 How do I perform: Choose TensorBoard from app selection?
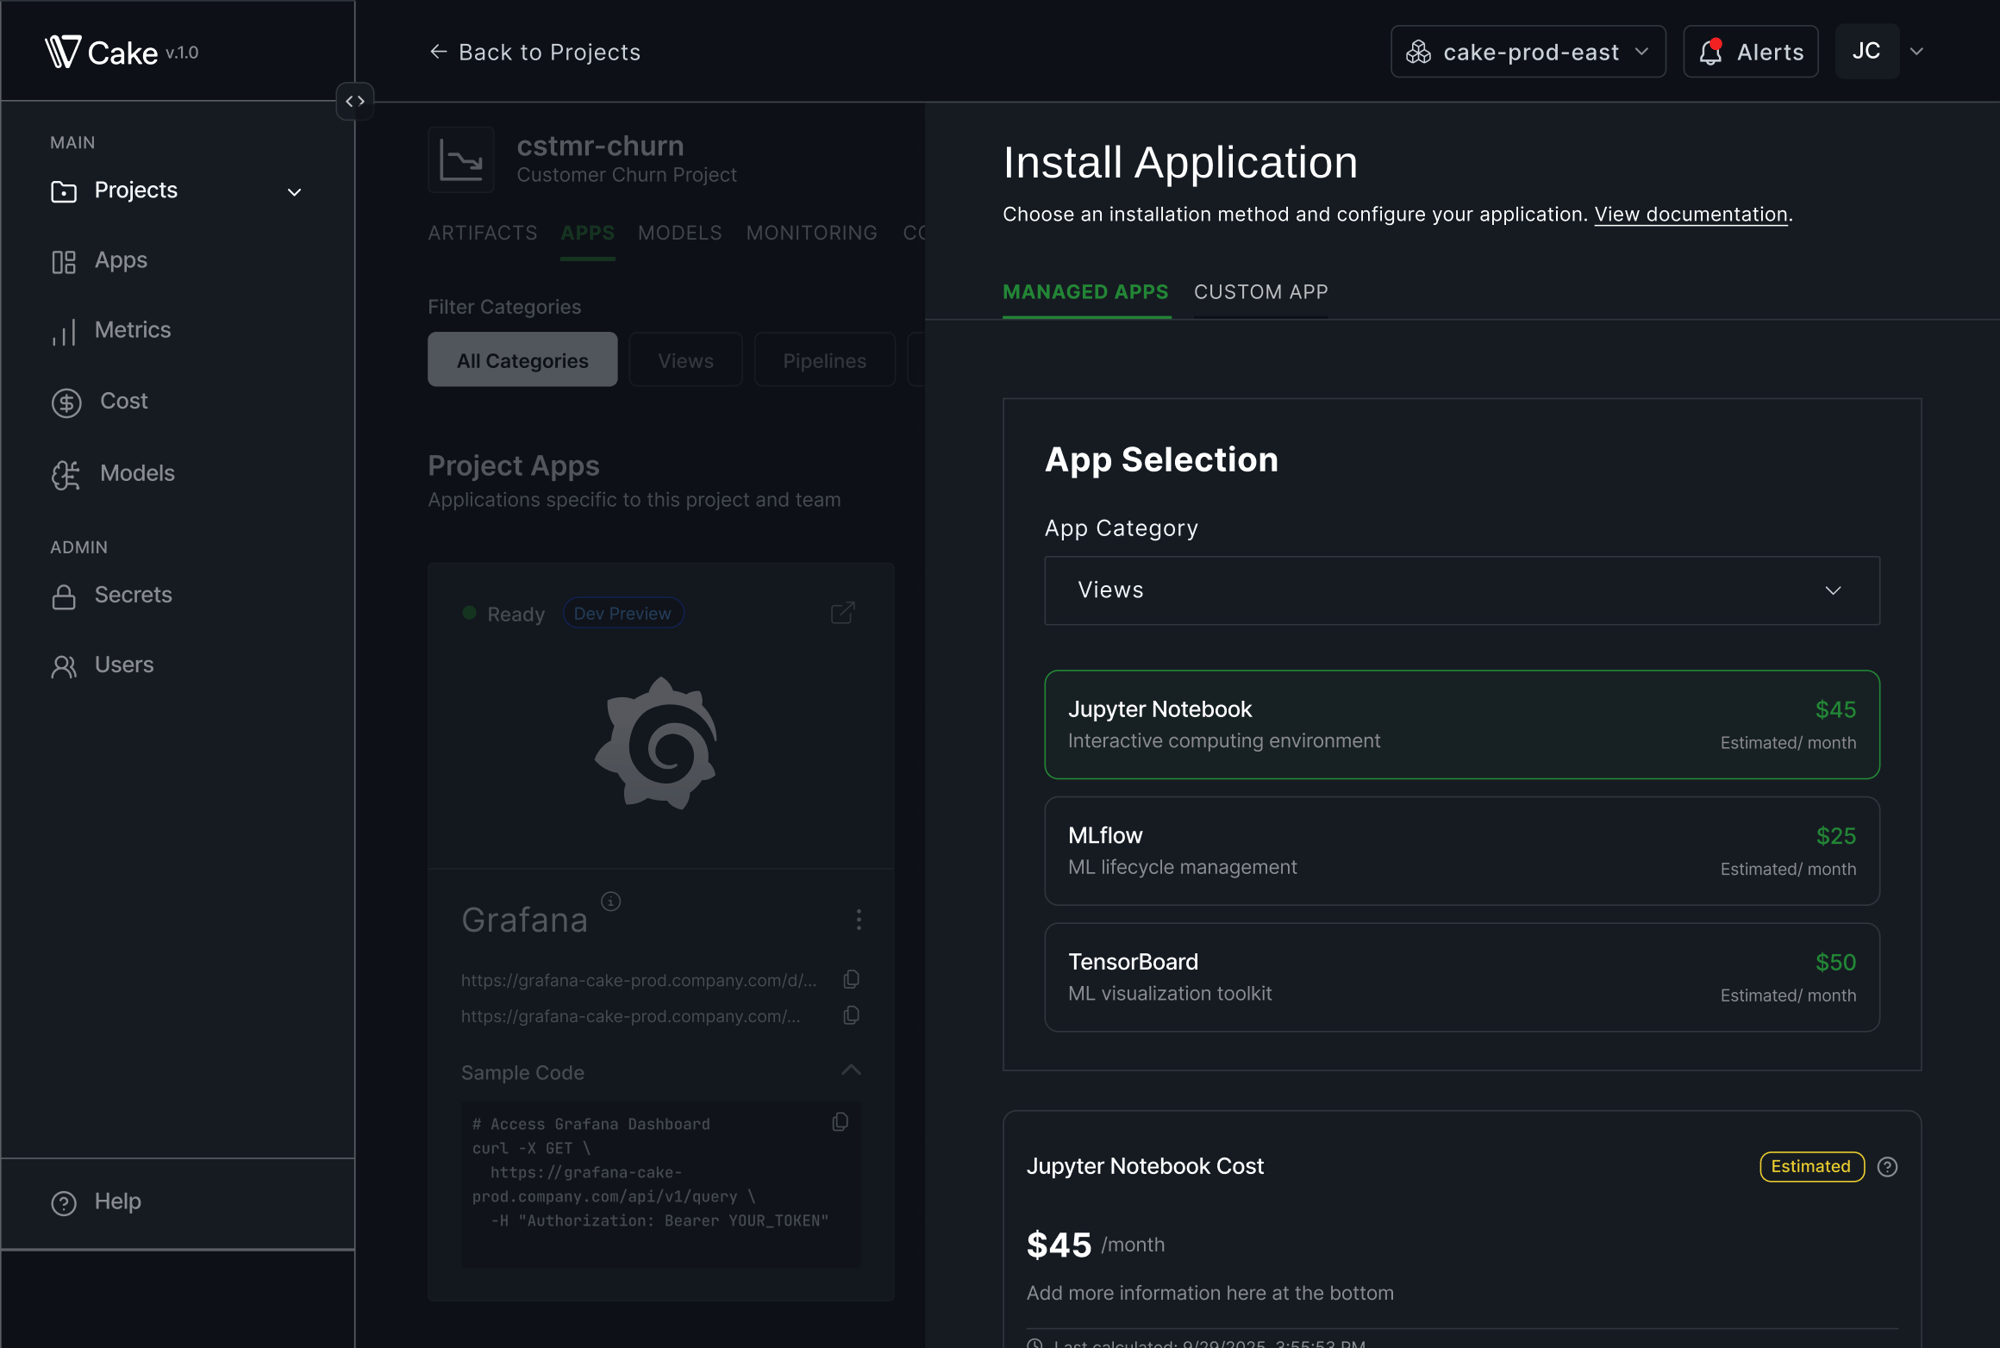(x=1461, y=977)
